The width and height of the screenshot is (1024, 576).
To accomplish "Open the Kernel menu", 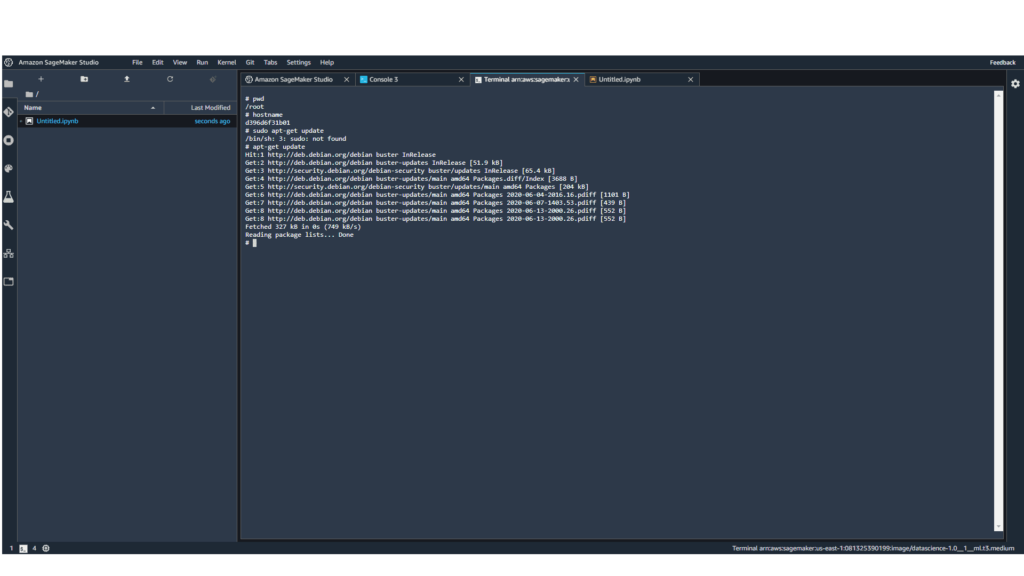I will pyautogui.click(x=227, y=63).
